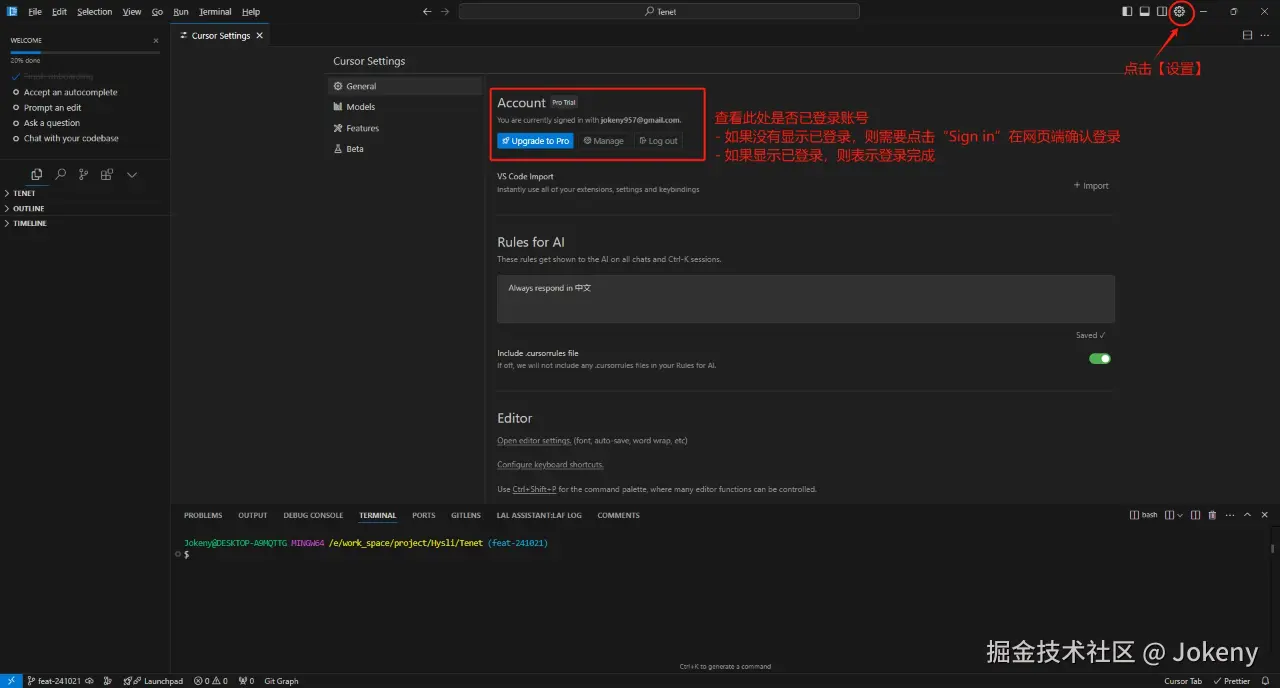Open the Source Control icon in sidebar
Viewport: 1280px width, 688px height.
click(83, 174)
